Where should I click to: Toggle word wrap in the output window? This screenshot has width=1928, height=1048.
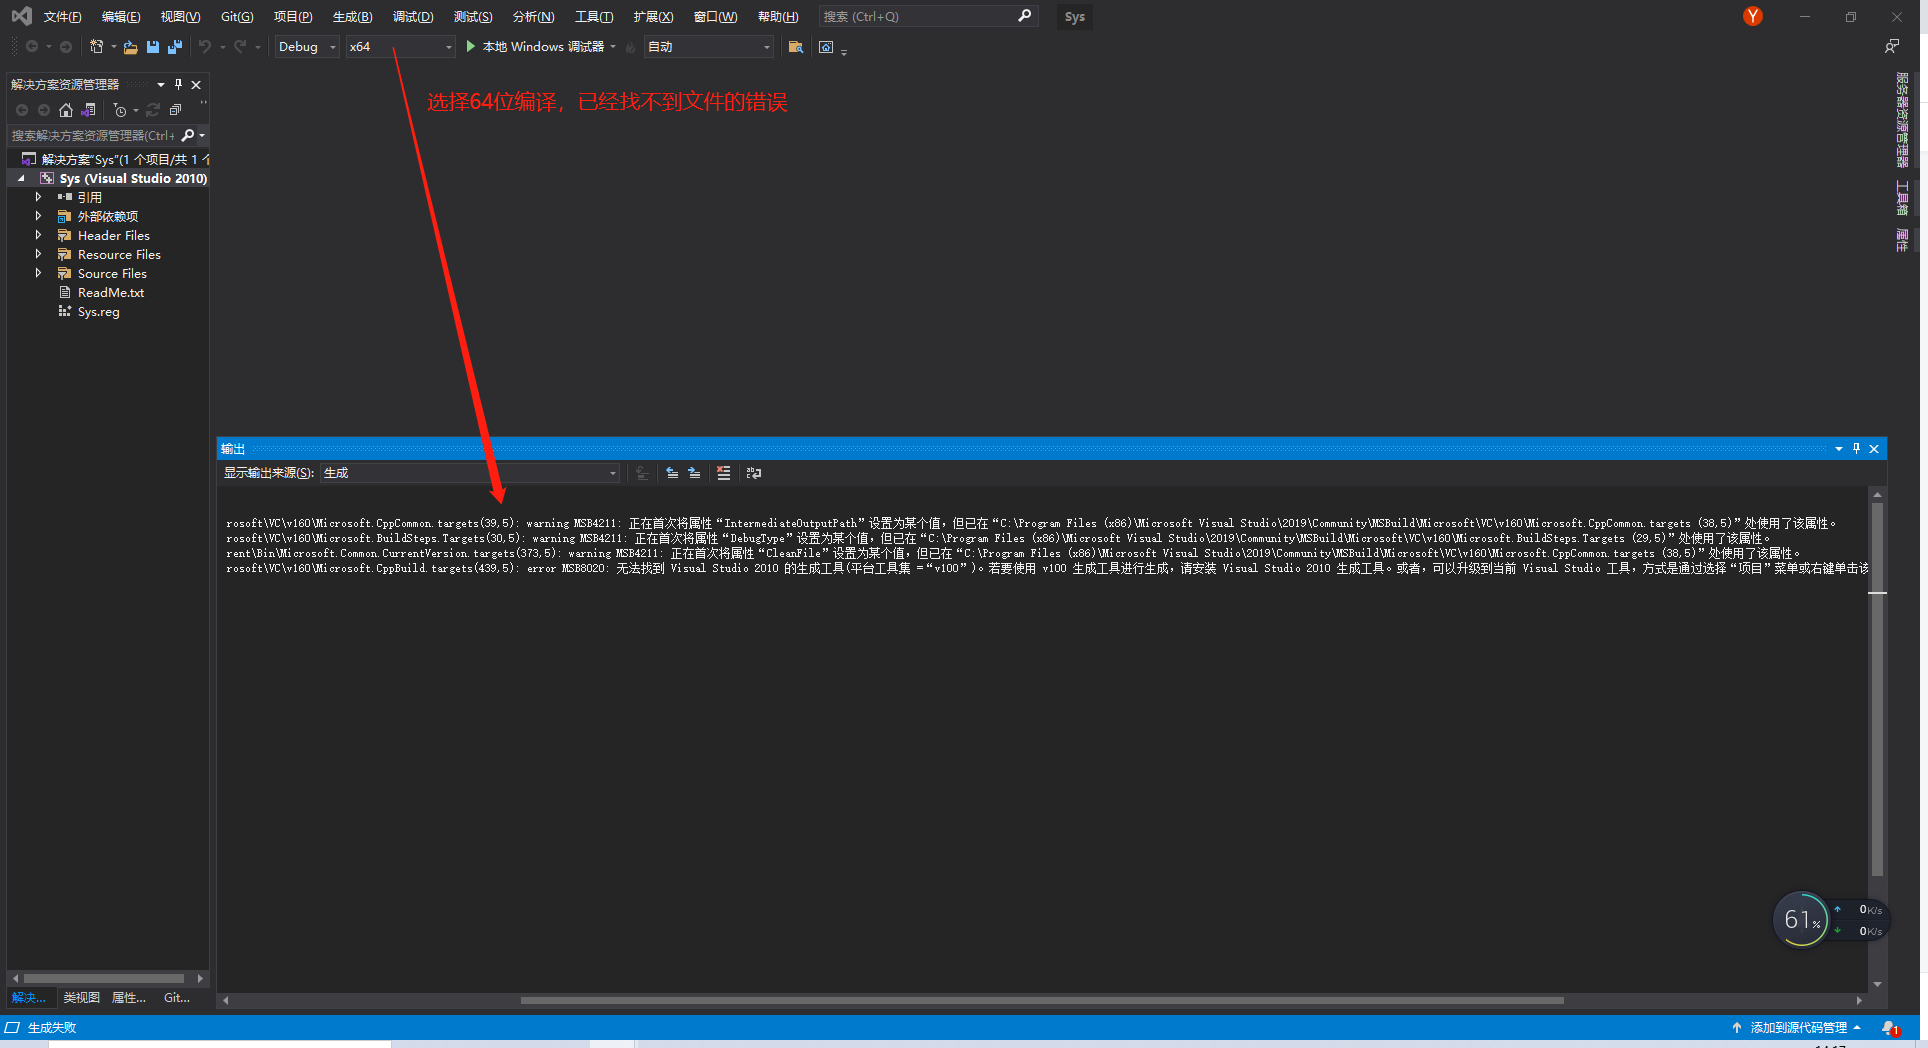[754, 473]
